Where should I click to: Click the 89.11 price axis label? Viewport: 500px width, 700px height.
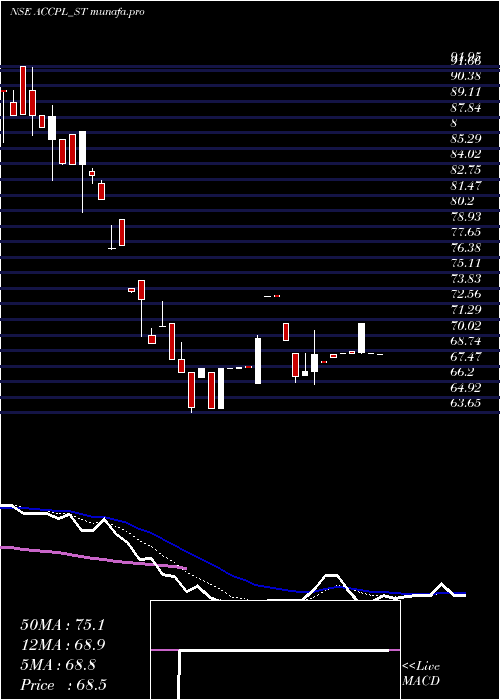click(466, 92)
